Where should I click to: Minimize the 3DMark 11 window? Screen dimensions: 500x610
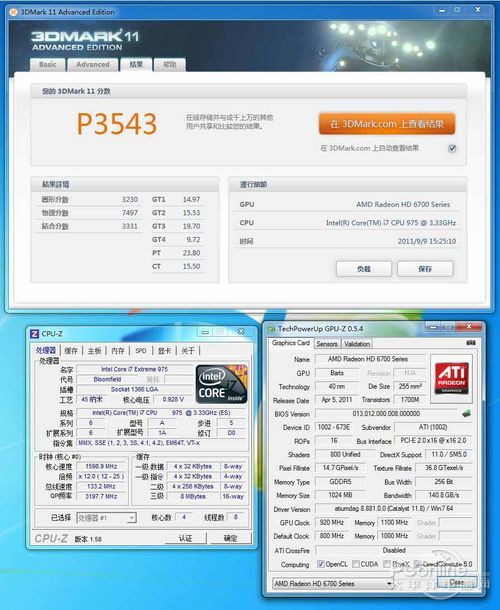(442, 11)
